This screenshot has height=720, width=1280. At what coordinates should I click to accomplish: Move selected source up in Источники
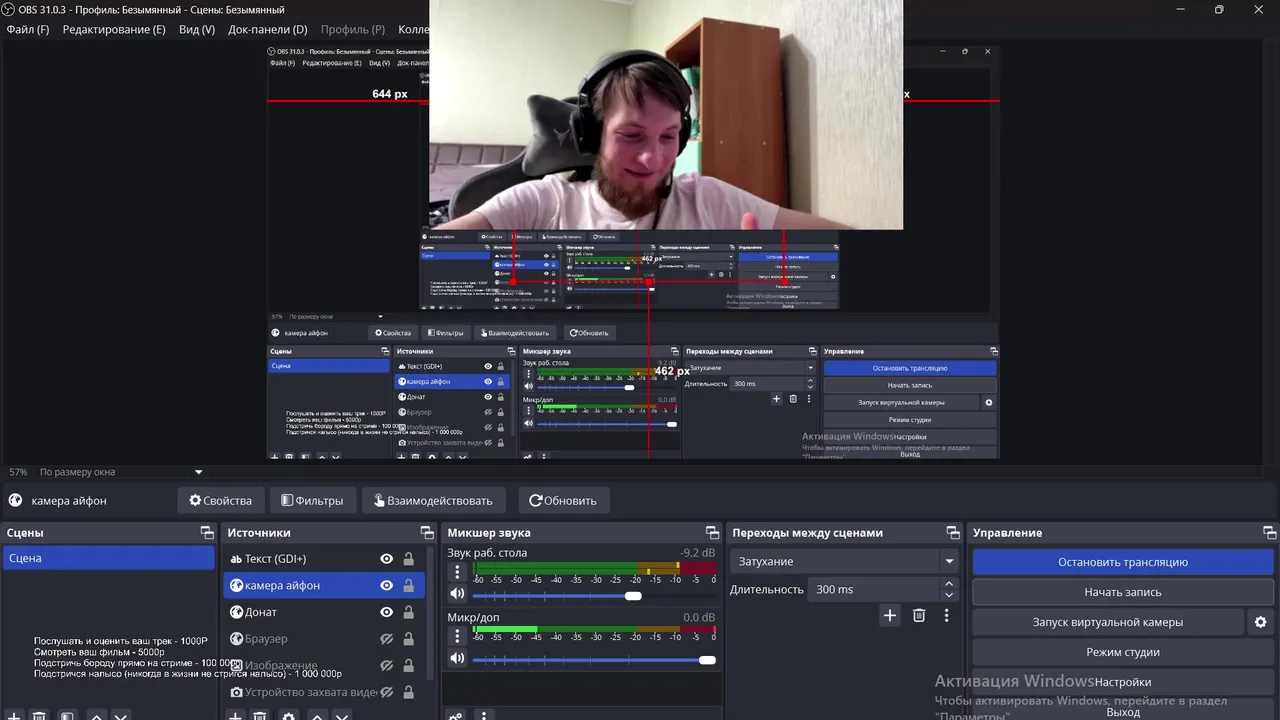click(317, 716)
